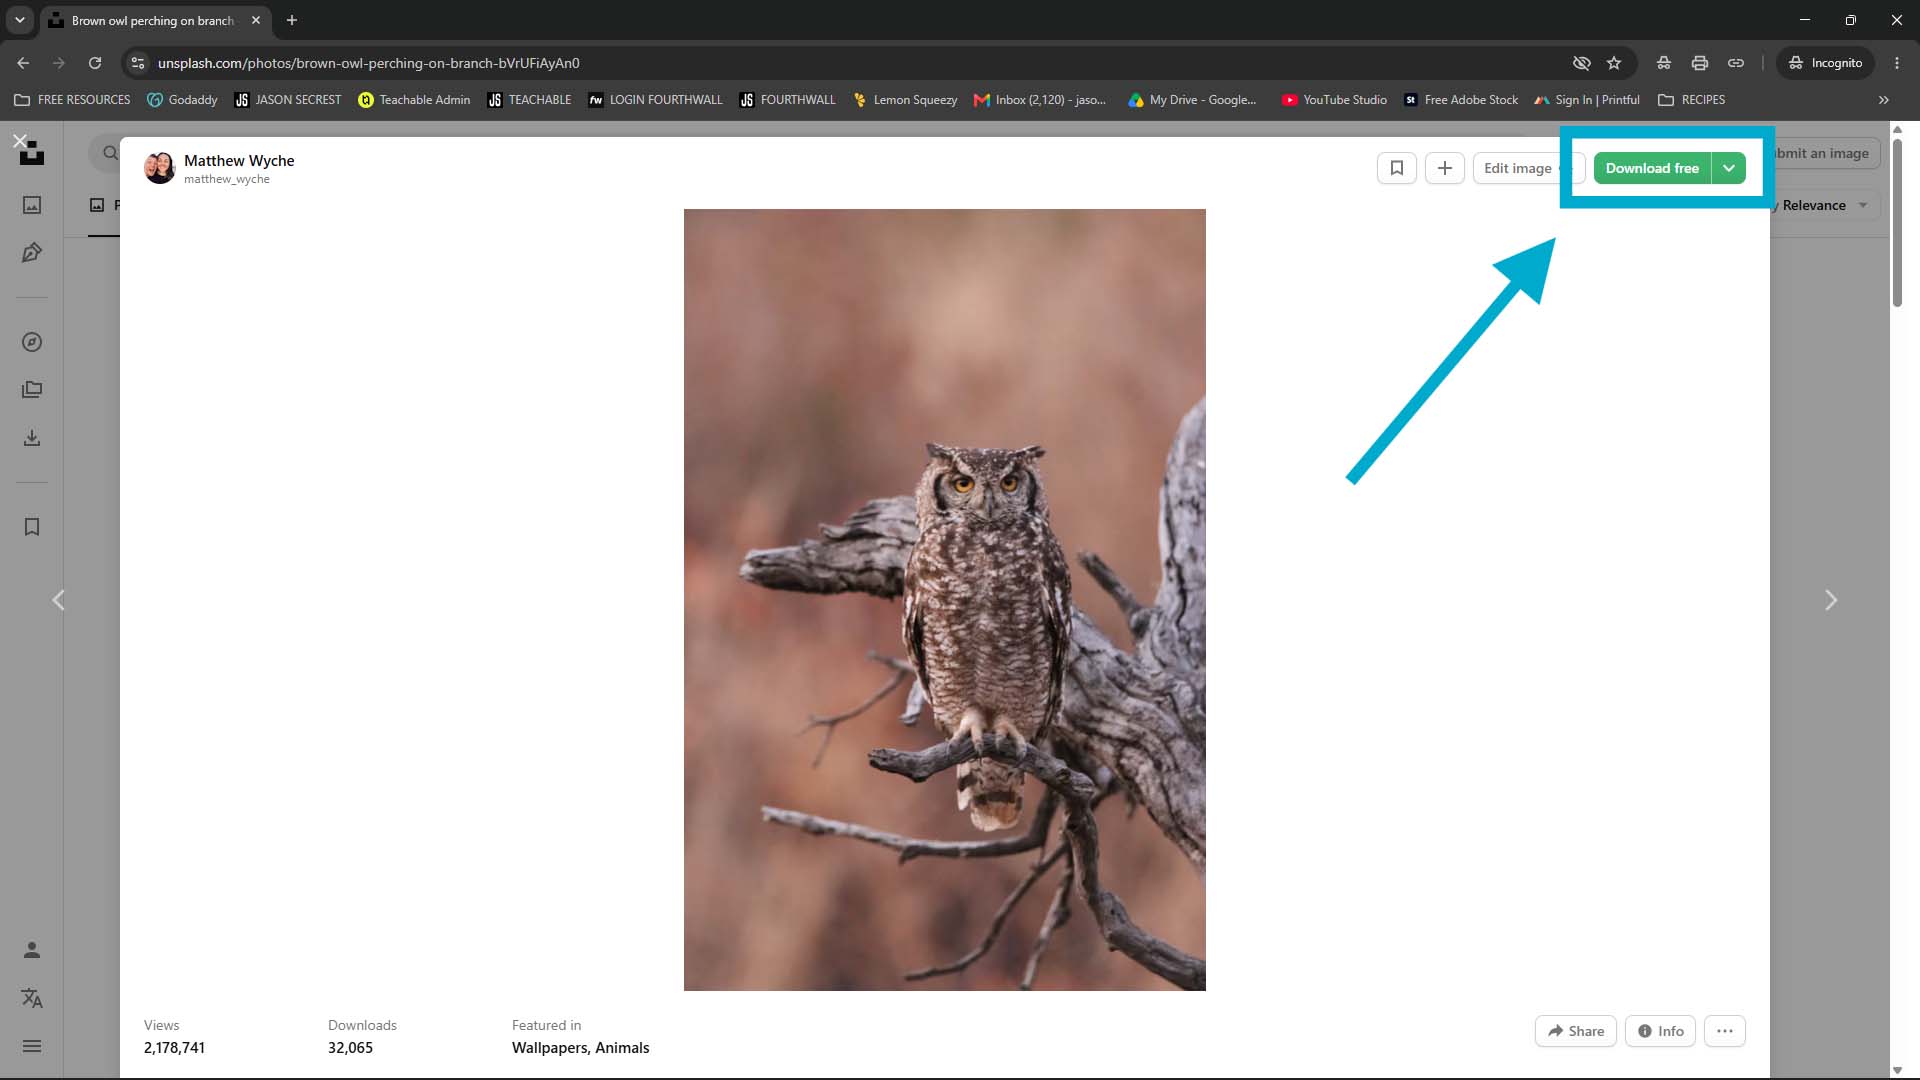Open hamburger menu in left sidebar
Screen dimensions: 1920x1080
pos(32,1046)
